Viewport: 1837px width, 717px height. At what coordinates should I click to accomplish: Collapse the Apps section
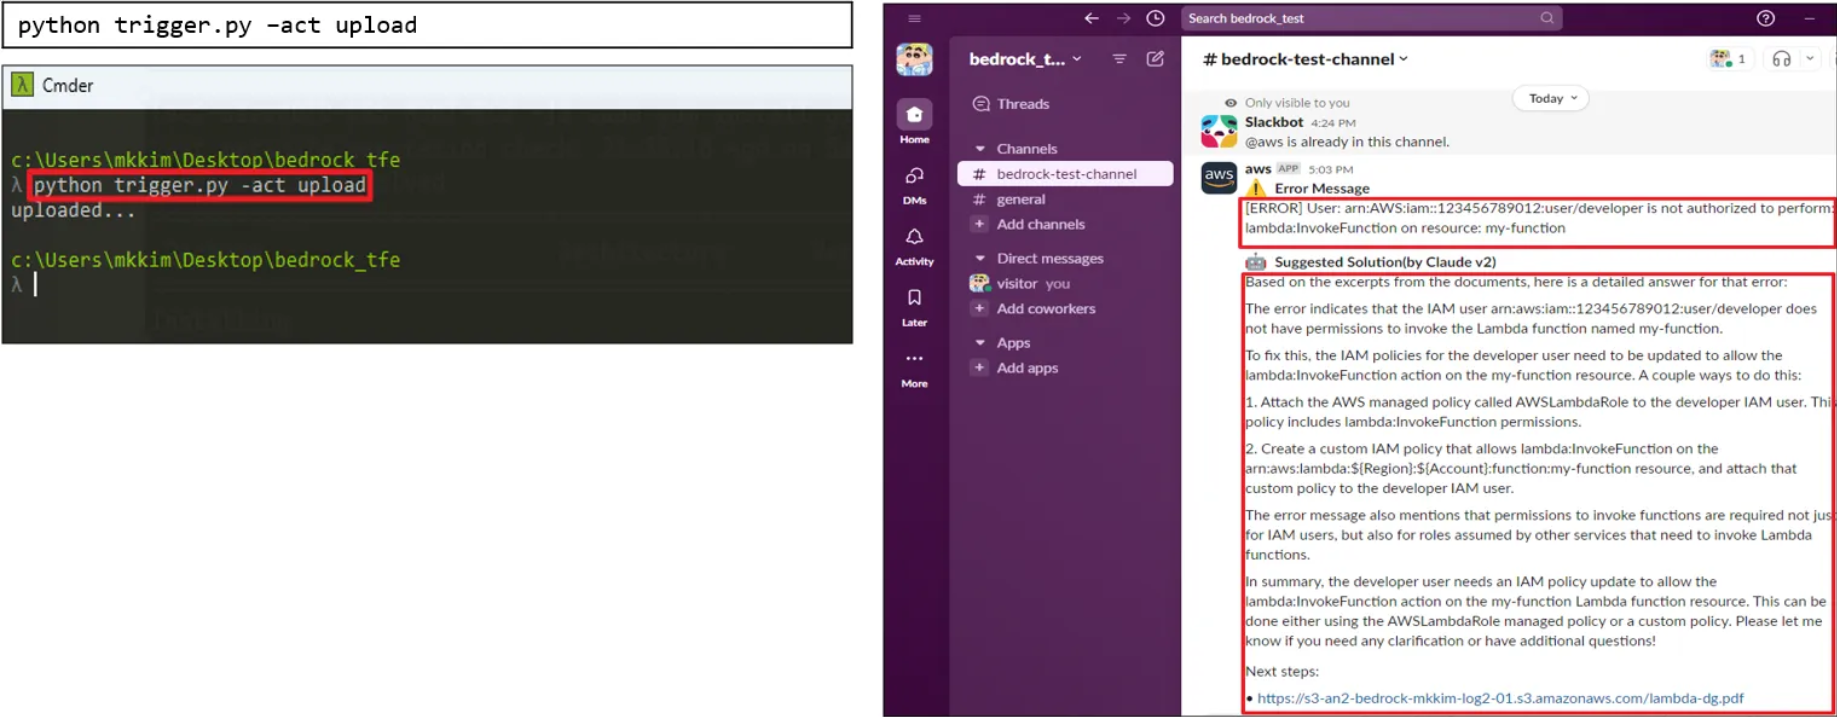[x=980, y=343]
